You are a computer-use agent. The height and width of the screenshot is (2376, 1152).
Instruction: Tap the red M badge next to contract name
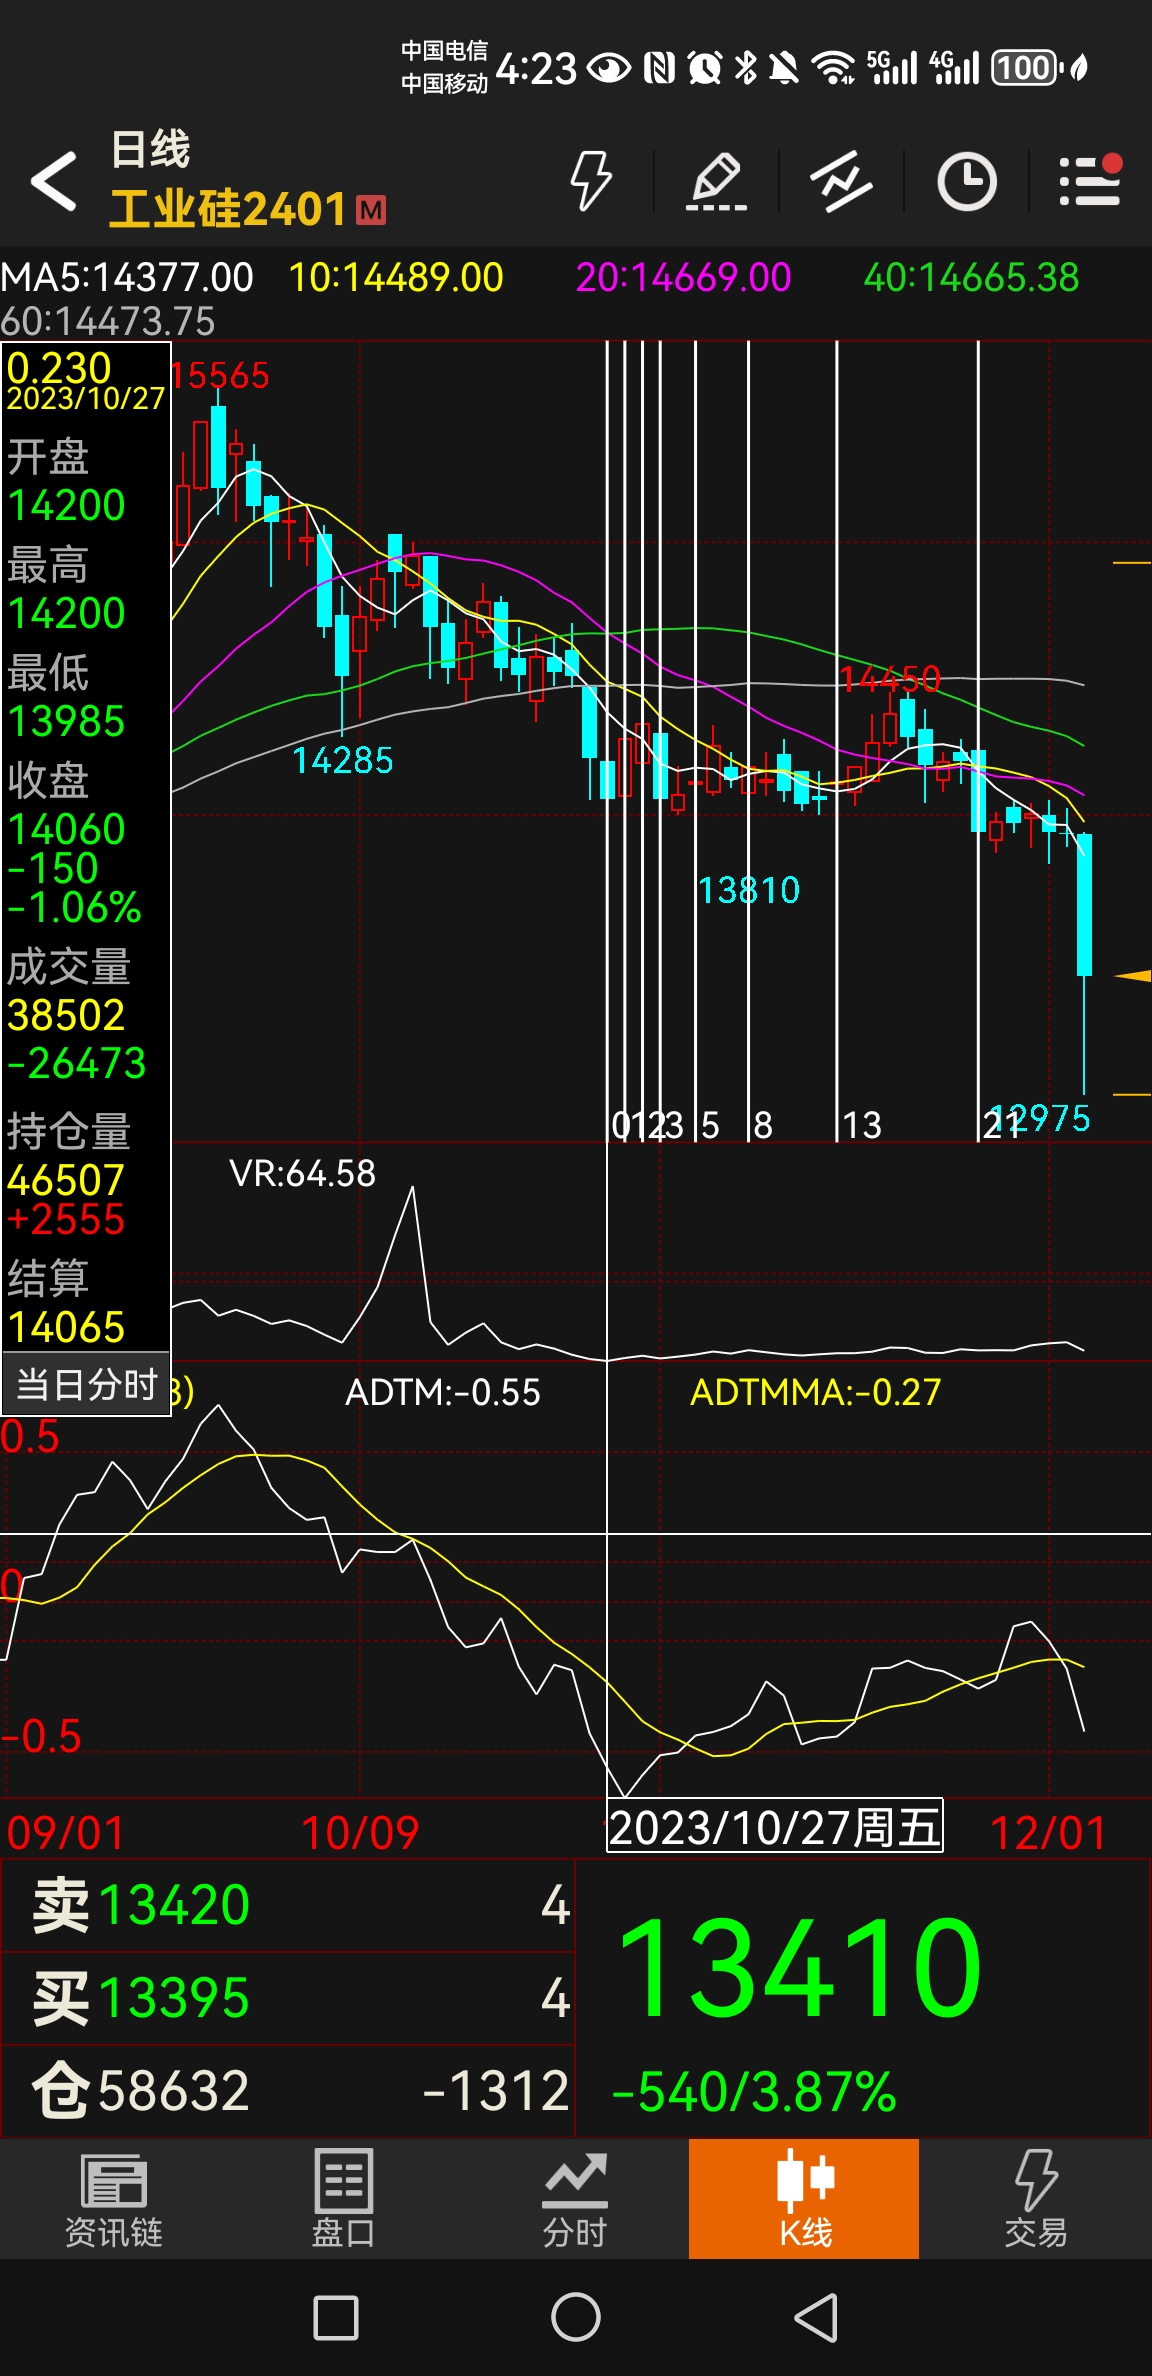(x=371, y=210)
